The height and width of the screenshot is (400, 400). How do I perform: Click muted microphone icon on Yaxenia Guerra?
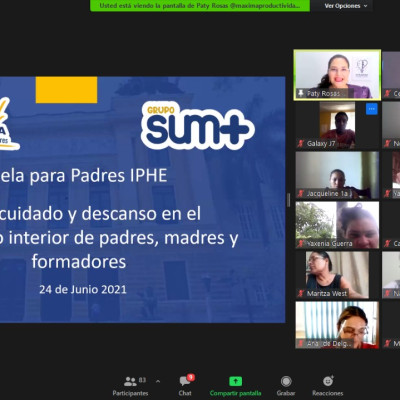pyautogui.click(x=301, y=243)
